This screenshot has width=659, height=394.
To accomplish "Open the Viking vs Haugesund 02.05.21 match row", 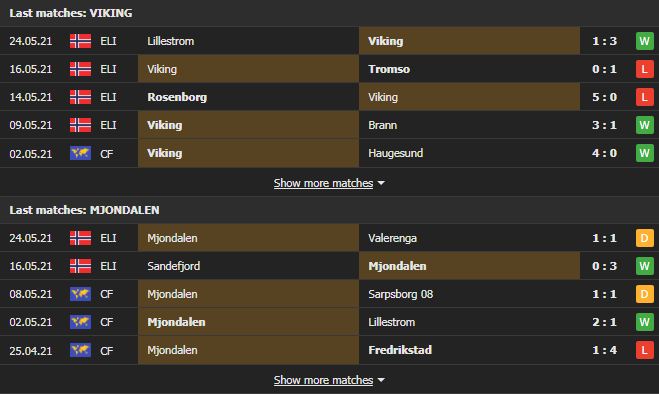I will pyautogui.click(x=330, y=153).
